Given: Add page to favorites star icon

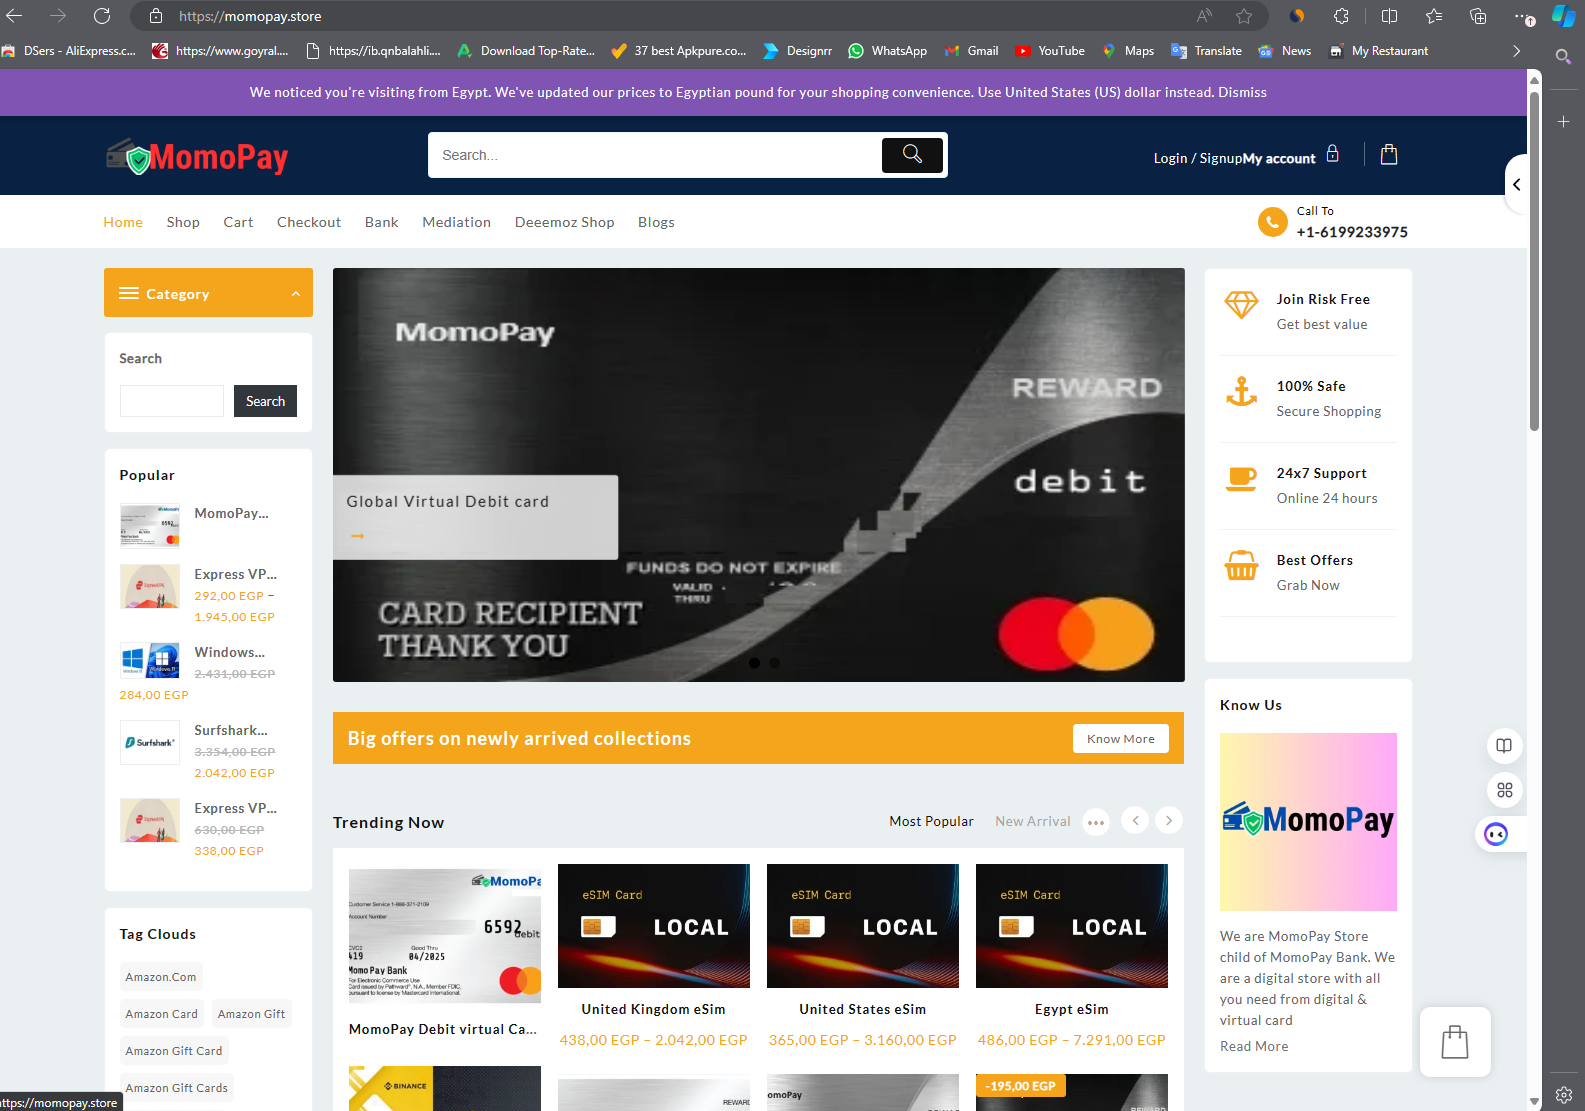Looking at the screenshot, I should pos(1244,16).
